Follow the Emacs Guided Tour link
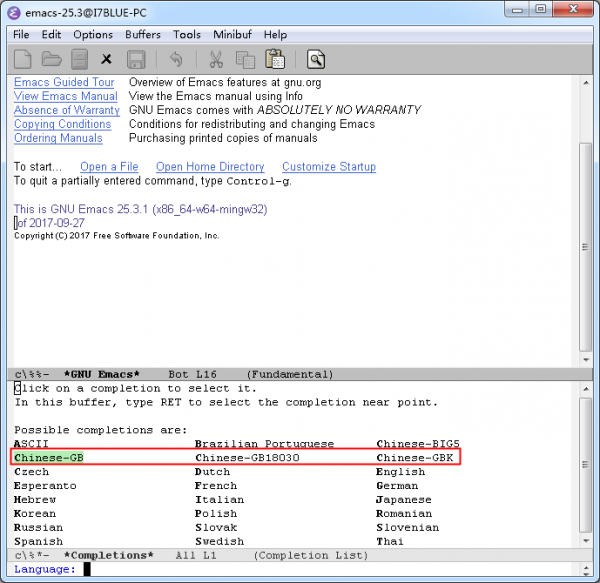Image resolution: width=600 pixels, height=583 pixels. (64, 82)
